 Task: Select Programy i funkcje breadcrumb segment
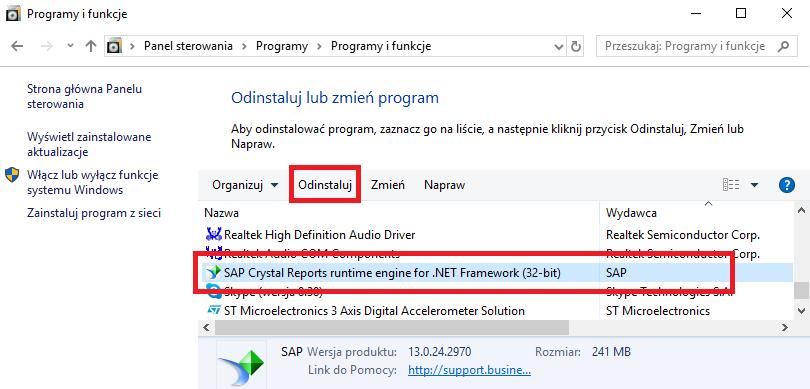tap(381, 46)
